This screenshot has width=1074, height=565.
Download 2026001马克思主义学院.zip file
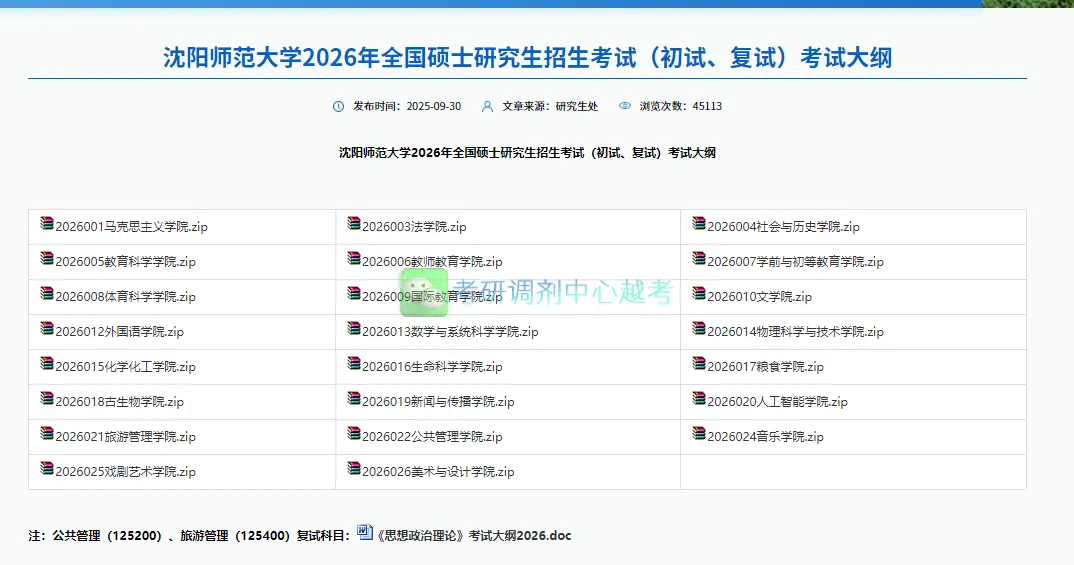click(132, 227)
